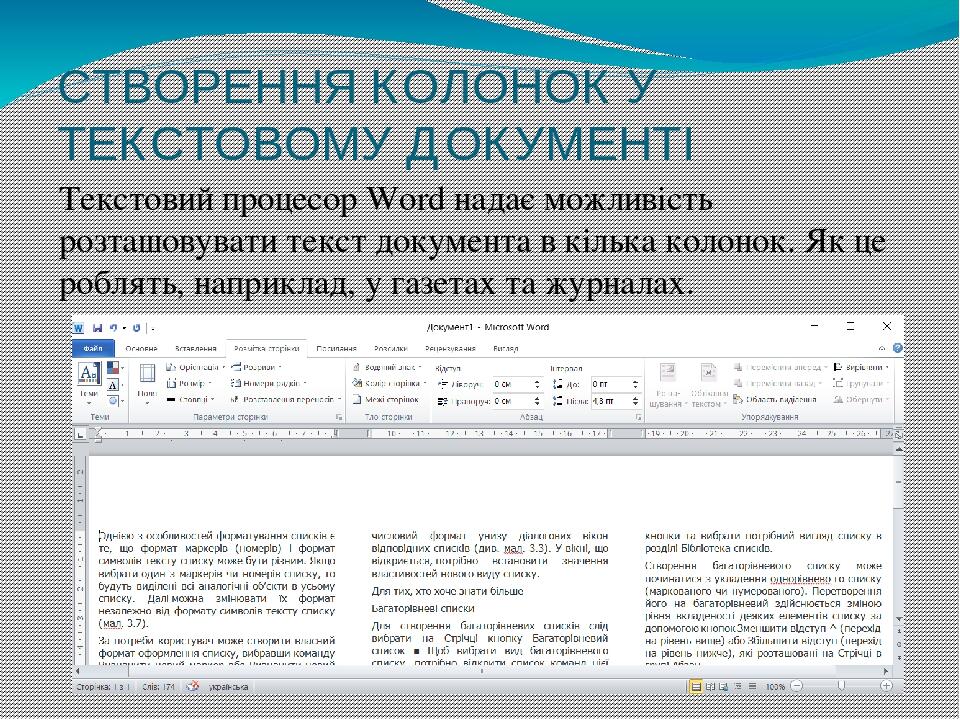The width and height of the screenshot is (960, 720).
Task: Open Word Help question mark icon
Action: coord(897,348)
